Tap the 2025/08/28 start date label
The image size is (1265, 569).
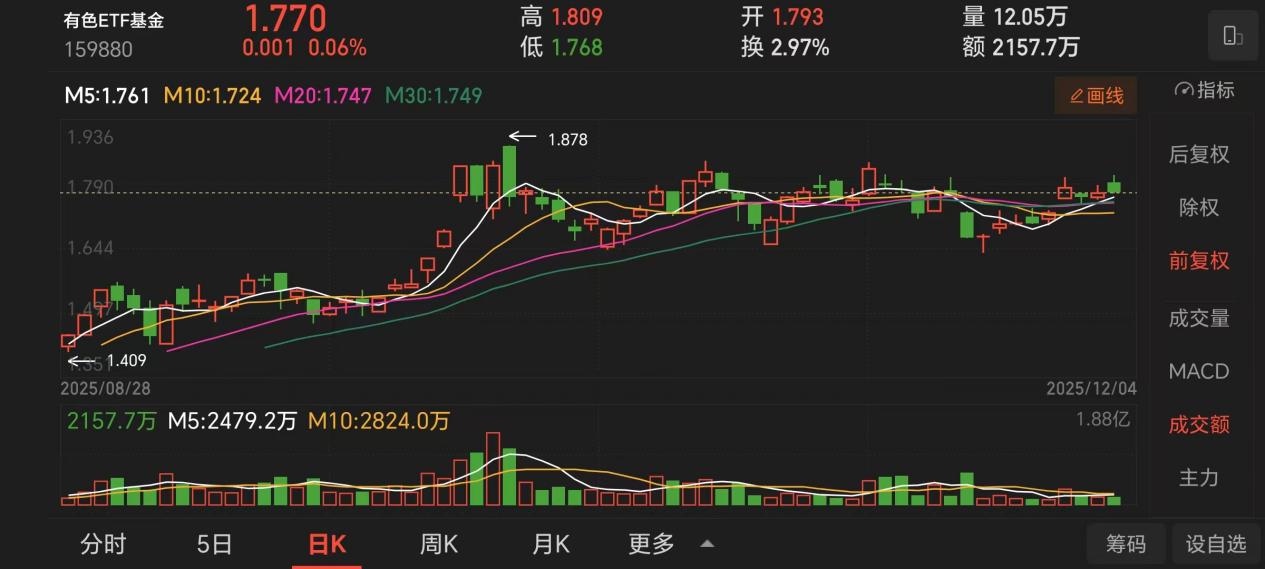[x=105, y=388]
